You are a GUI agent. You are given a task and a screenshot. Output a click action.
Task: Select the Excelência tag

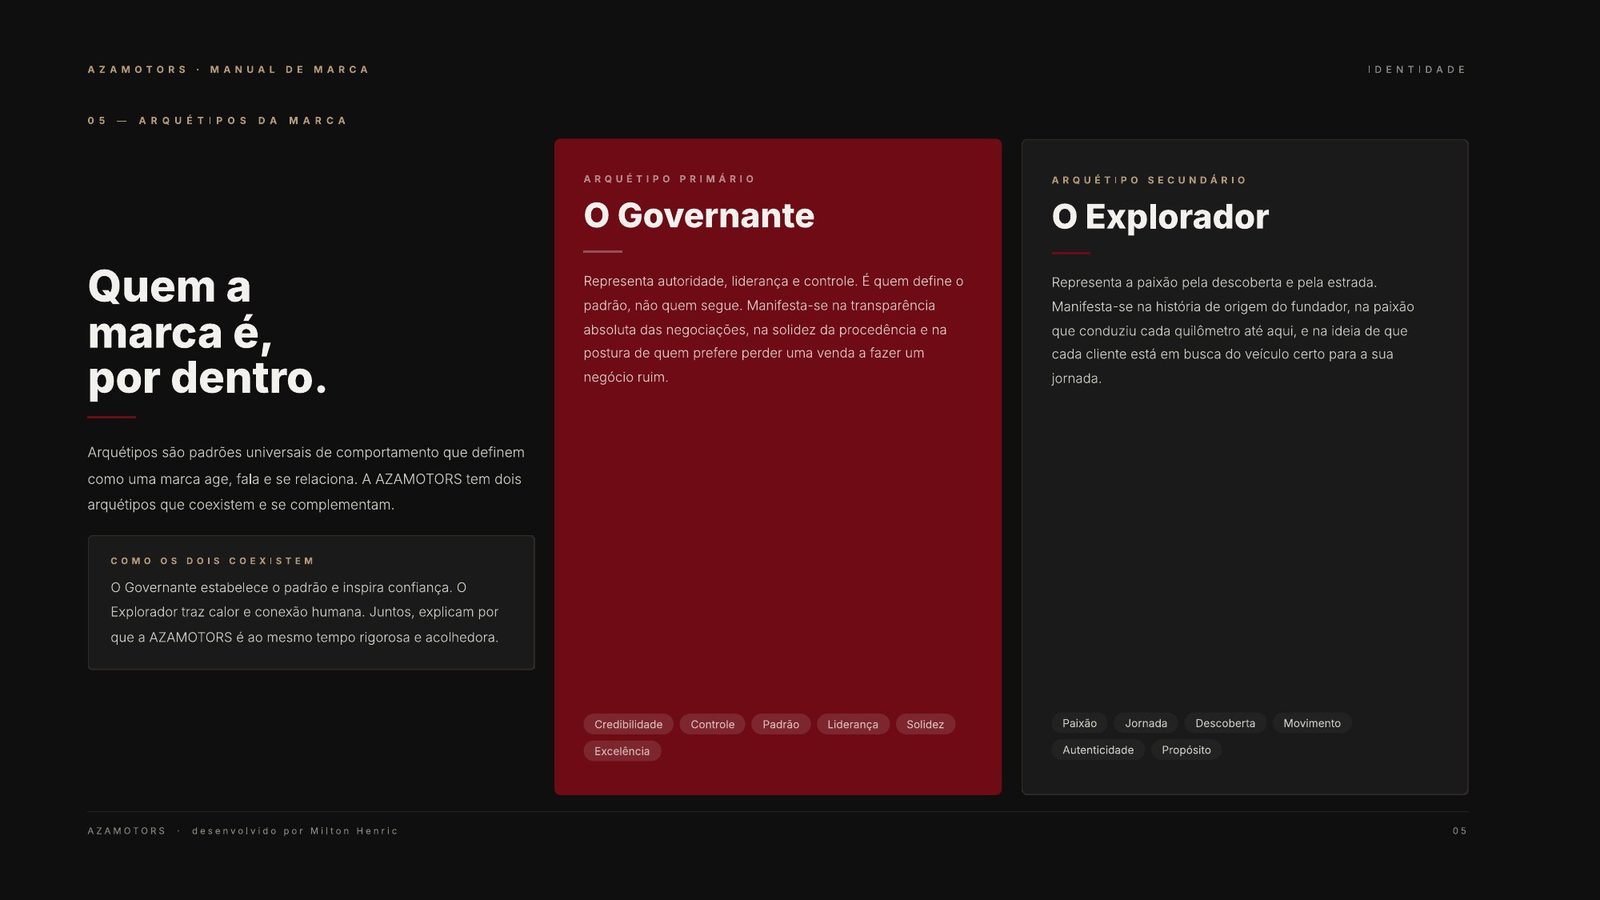[x=622, y=751]
